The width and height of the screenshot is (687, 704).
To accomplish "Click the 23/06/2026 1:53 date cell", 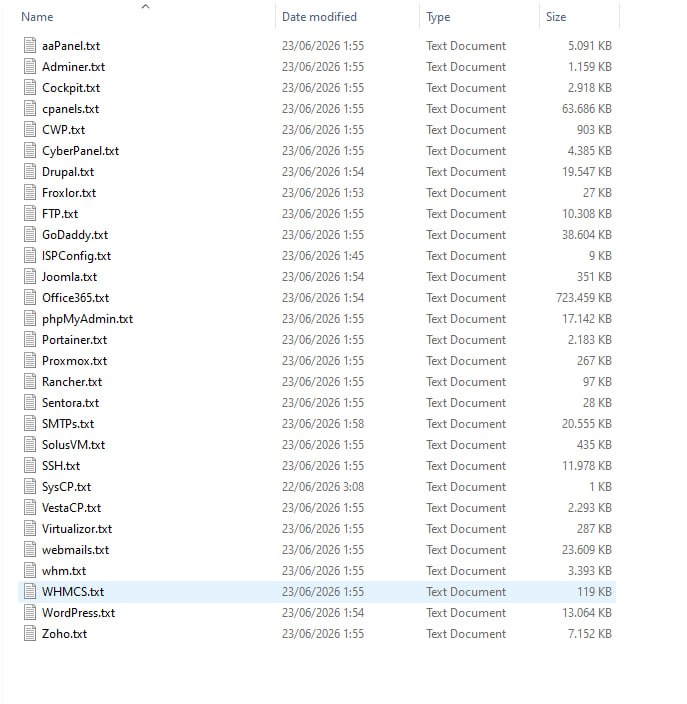I will [x=323, y=193].
